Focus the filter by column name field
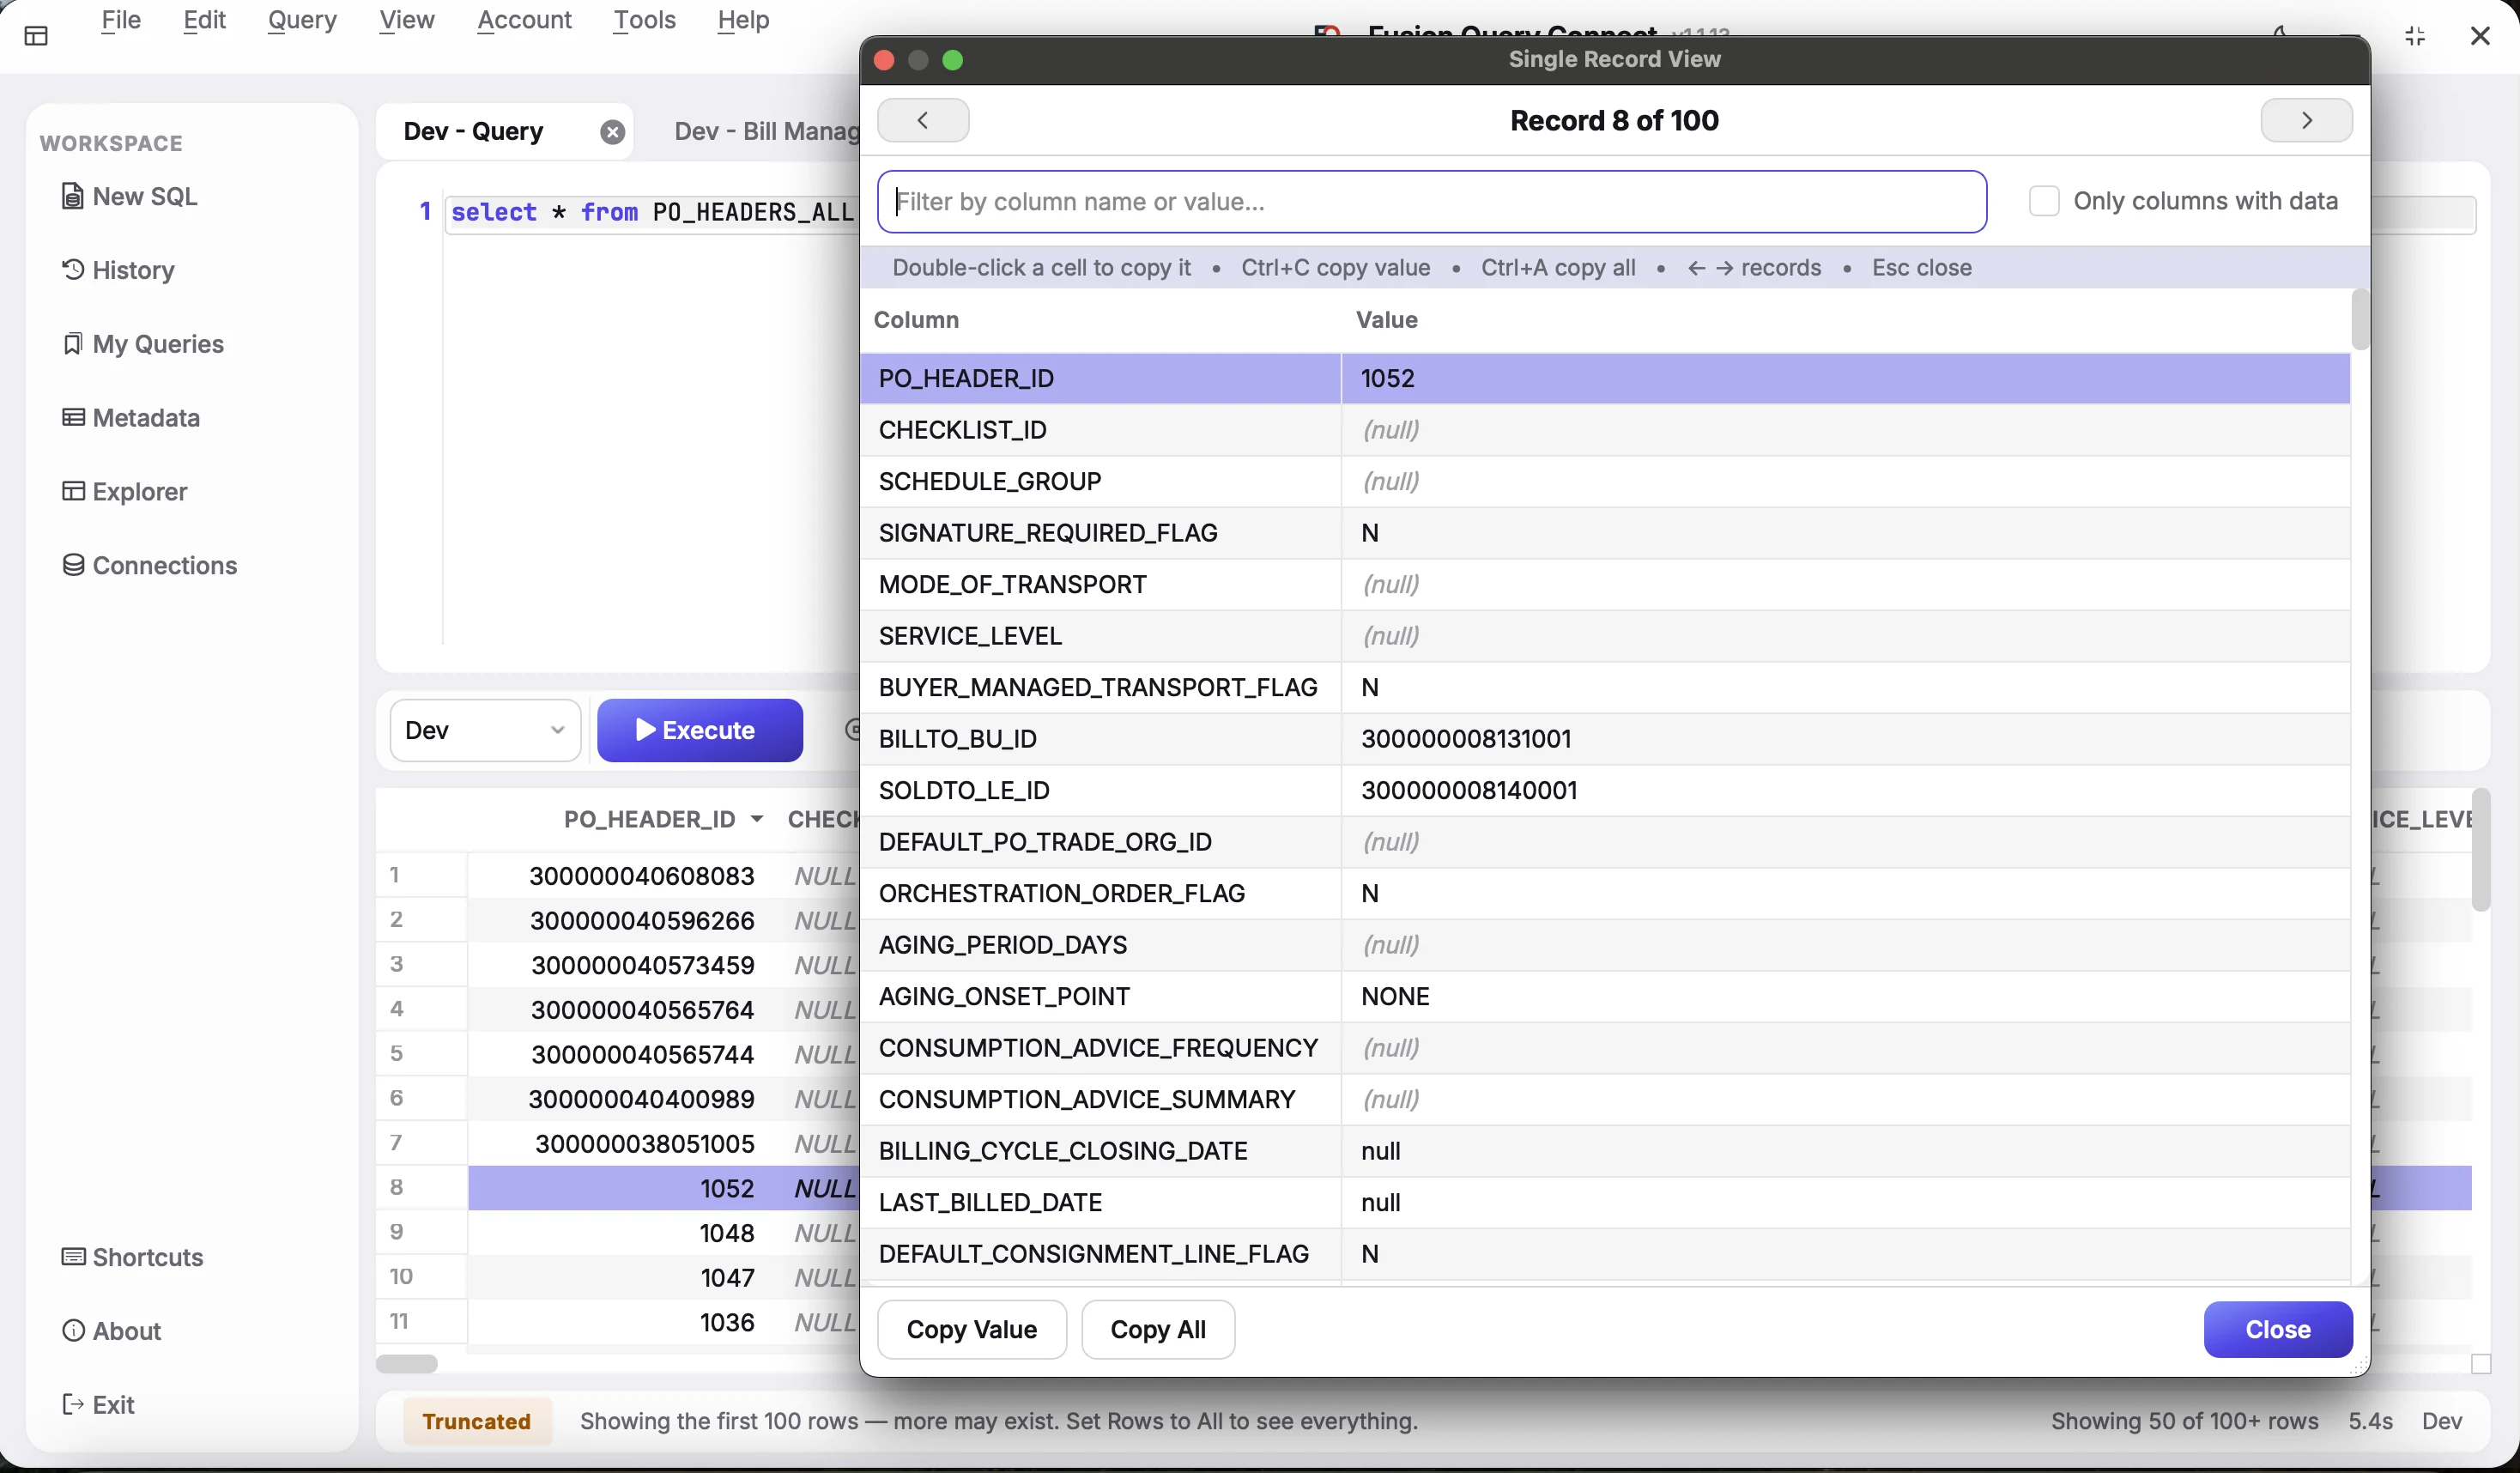2520x1473 pixels. (x=1432, y=202)
